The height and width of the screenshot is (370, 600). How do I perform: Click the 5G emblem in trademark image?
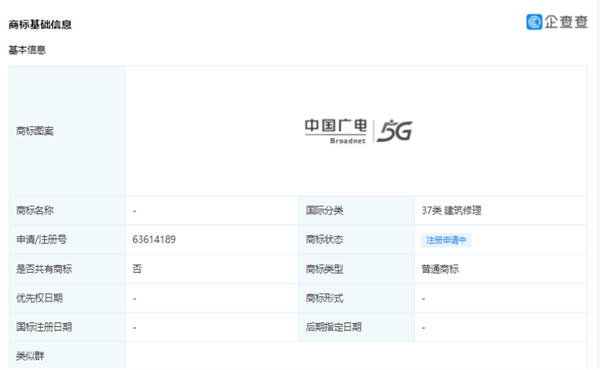pyautogui.click(x=394, y=131)
